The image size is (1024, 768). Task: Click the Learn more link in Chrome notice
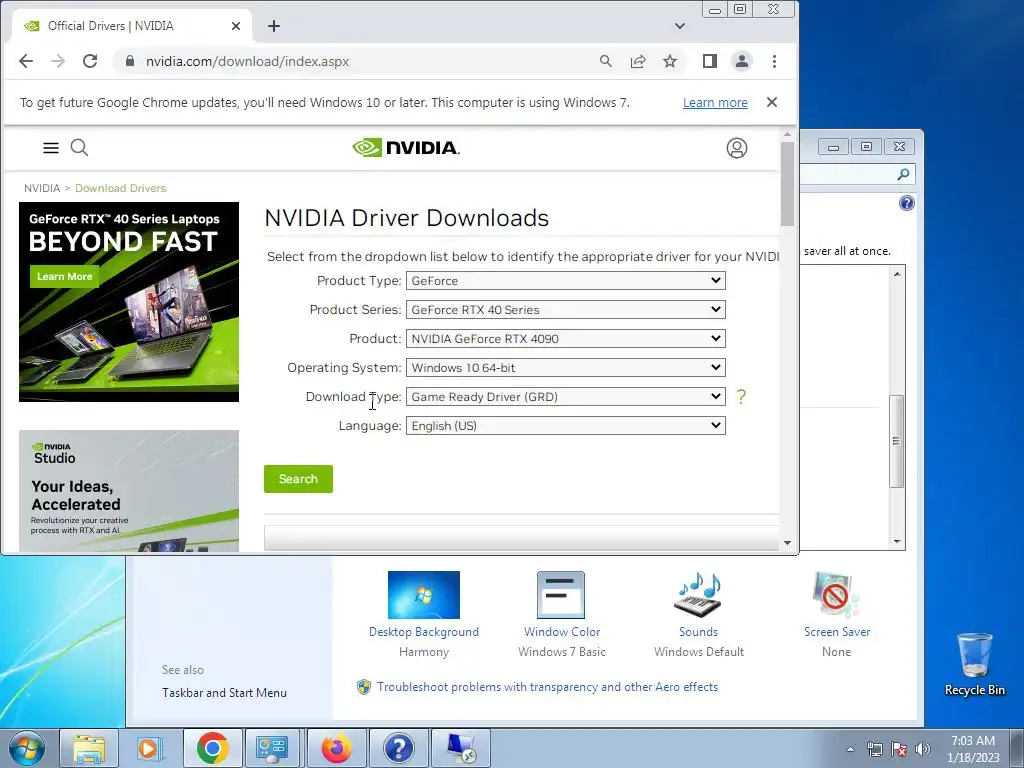715,103
